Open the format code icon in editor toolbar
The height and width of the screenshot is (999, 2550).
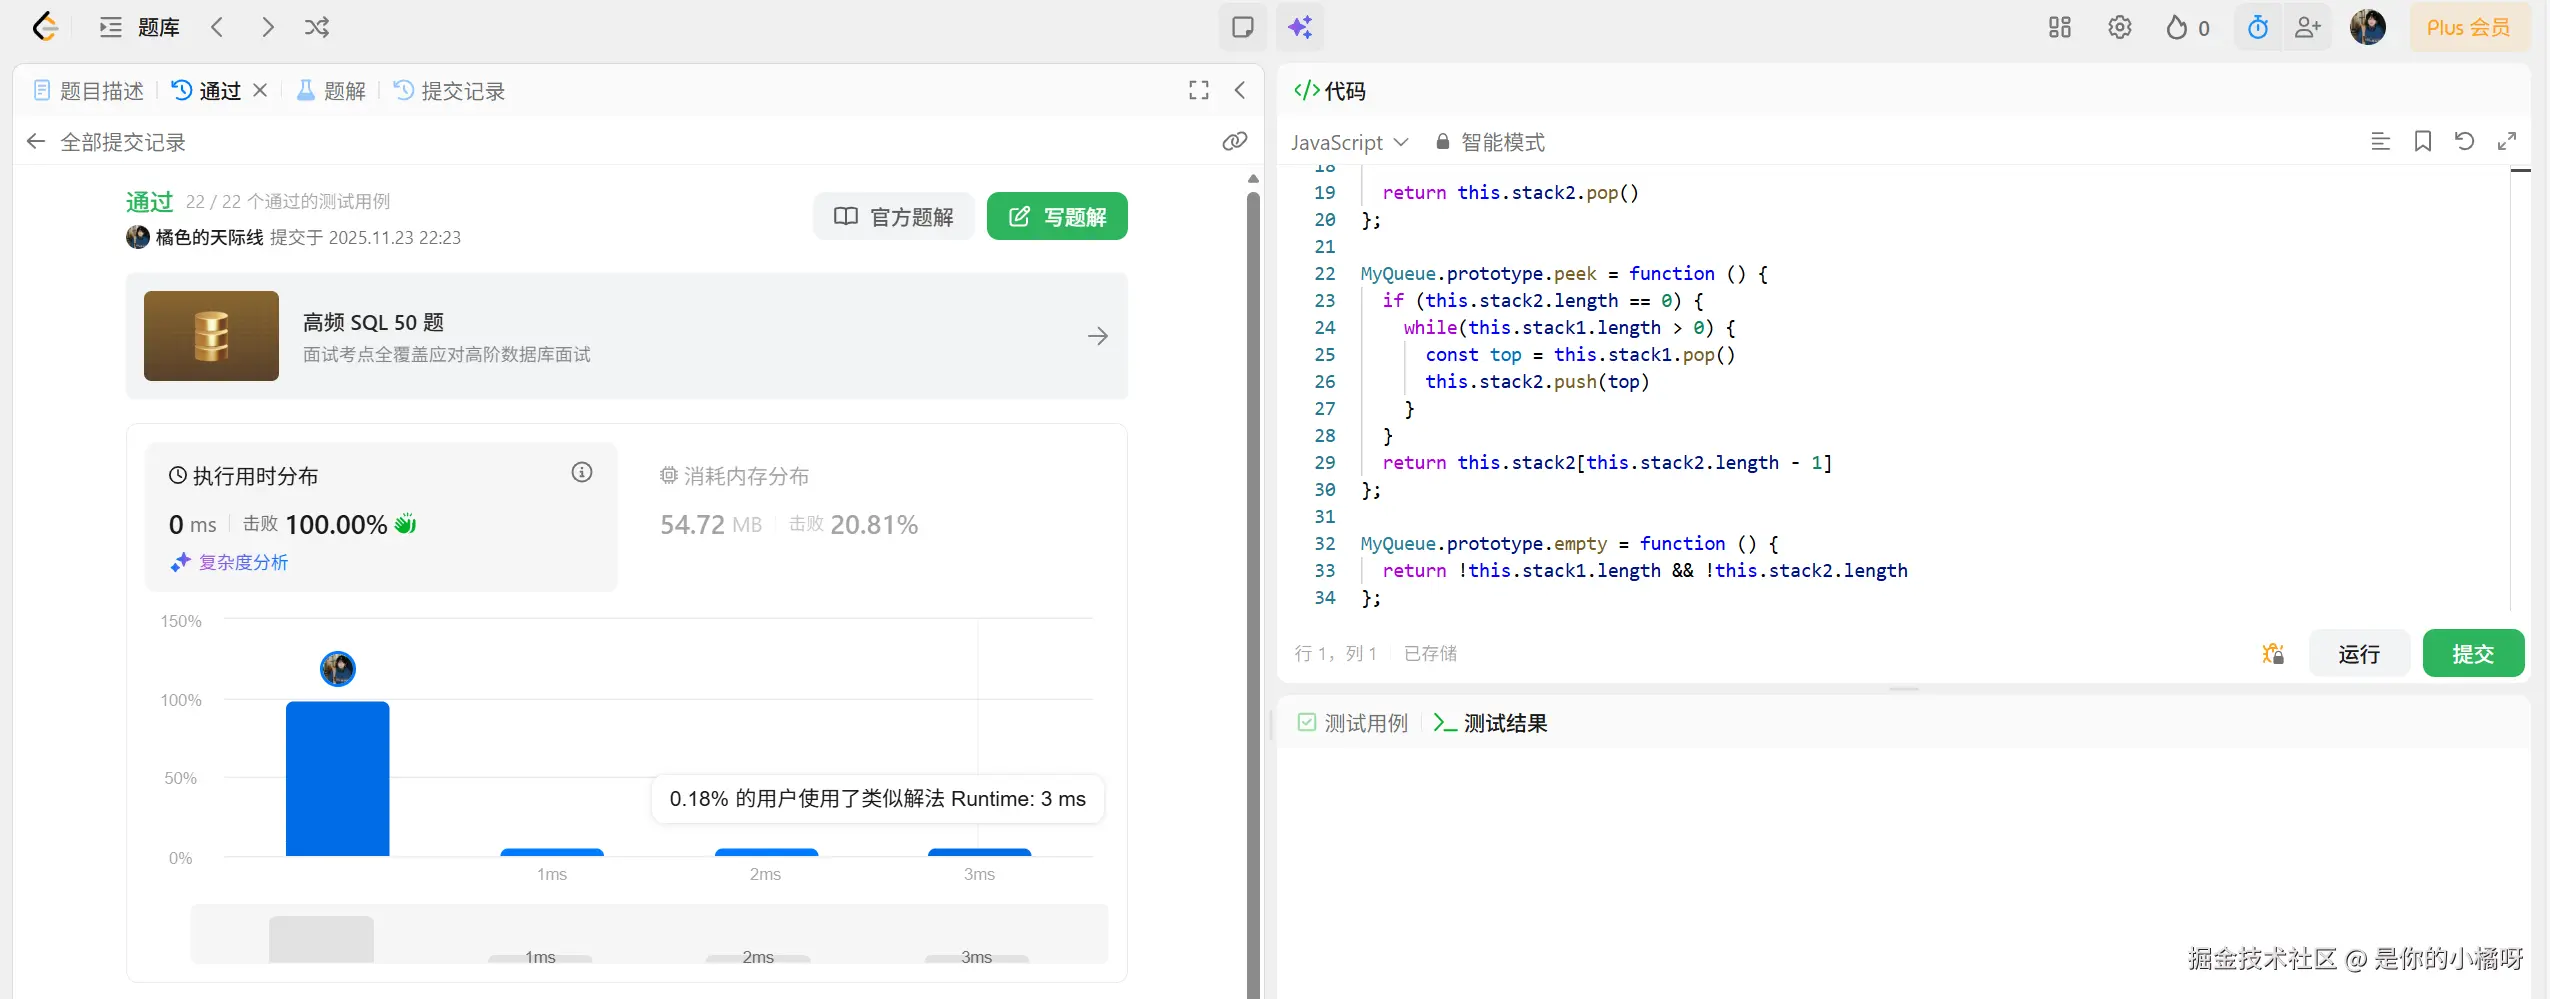2381,142
